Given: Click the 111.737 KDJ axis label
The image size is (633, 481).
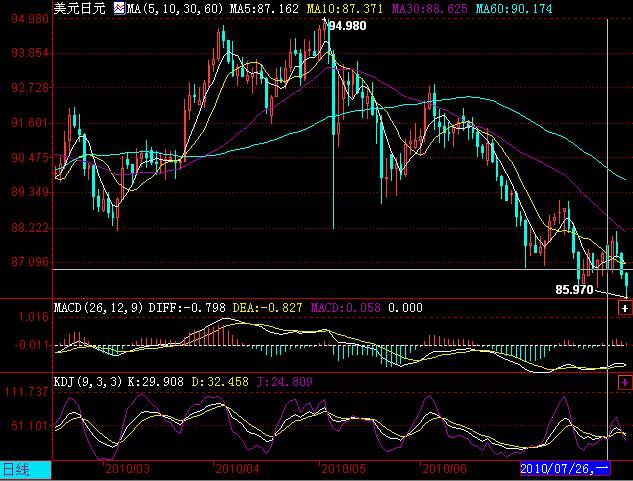Looking at the screenshot, I should pos(27,392).
